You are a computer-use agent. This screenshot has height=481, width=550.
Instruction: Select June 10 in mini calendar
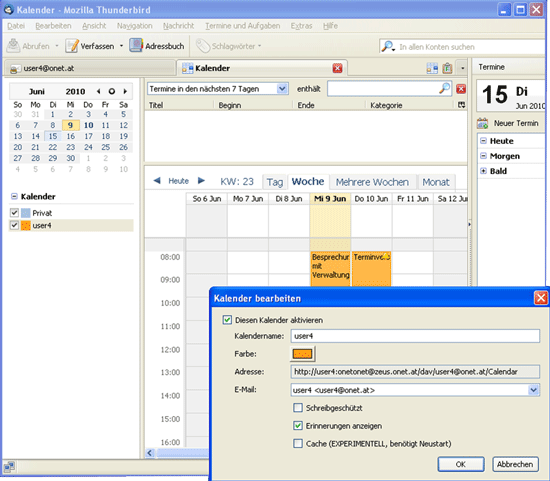[88, 125]
